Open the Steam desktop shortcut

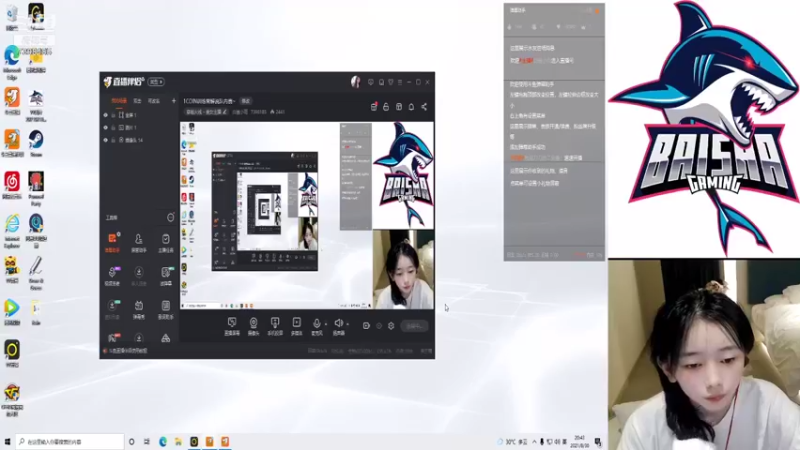36,143
